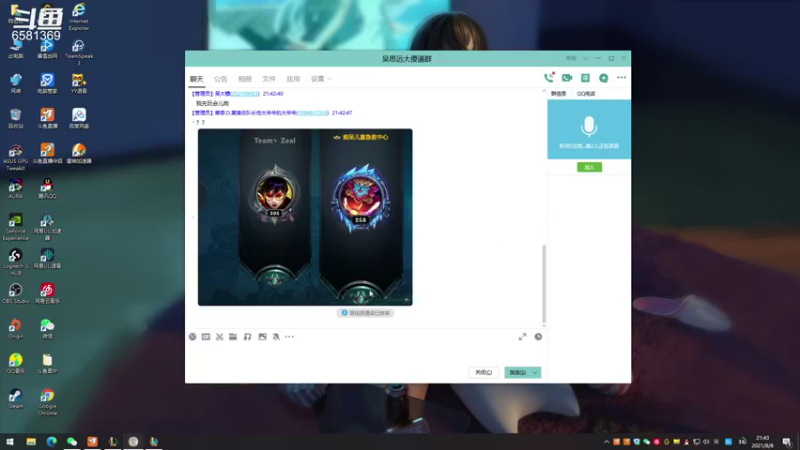
Task: Click the headphone music icon in toolbar
Action: pos(247,337)
